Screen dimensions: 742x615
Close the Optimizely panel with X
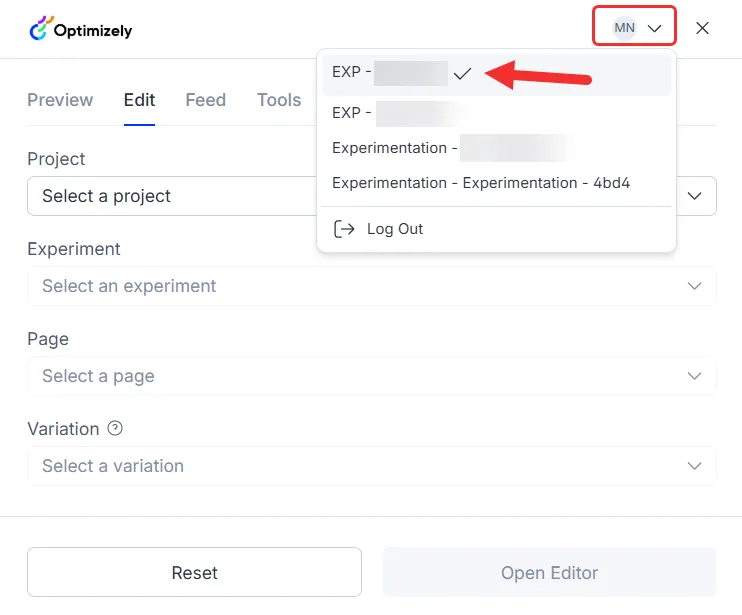702,28
